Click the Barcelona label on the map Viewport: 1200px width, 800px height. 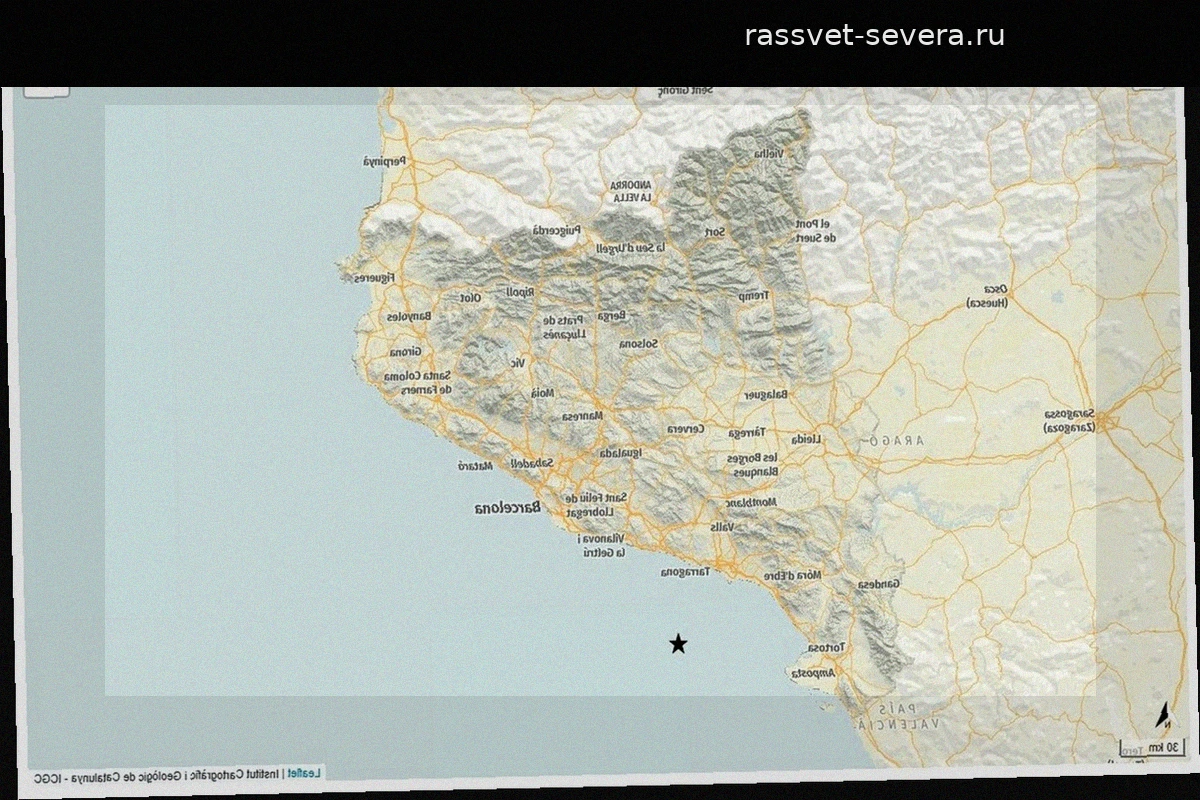507,508
